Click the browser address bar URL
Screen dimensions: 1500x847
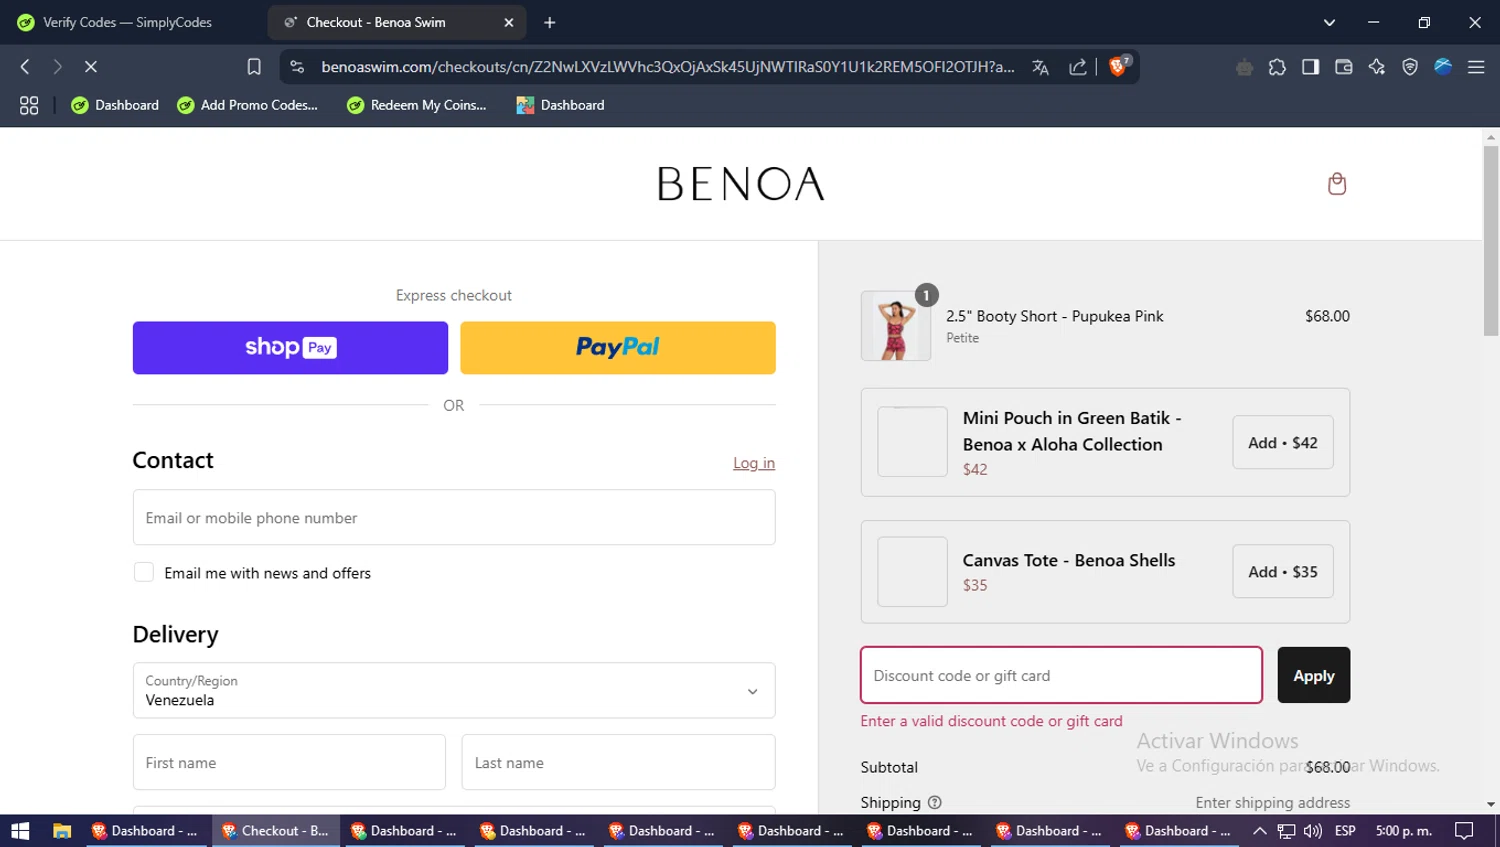(667, 67)
